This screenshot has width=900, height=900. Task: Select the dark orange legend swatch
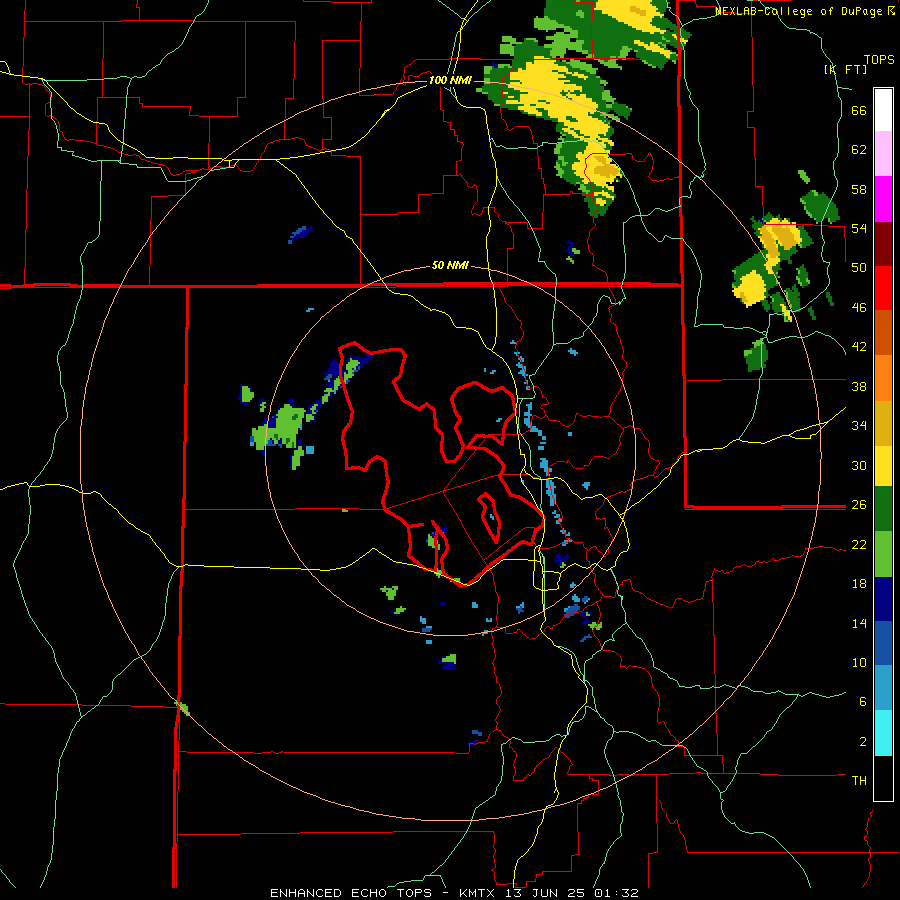coord(883,333)
